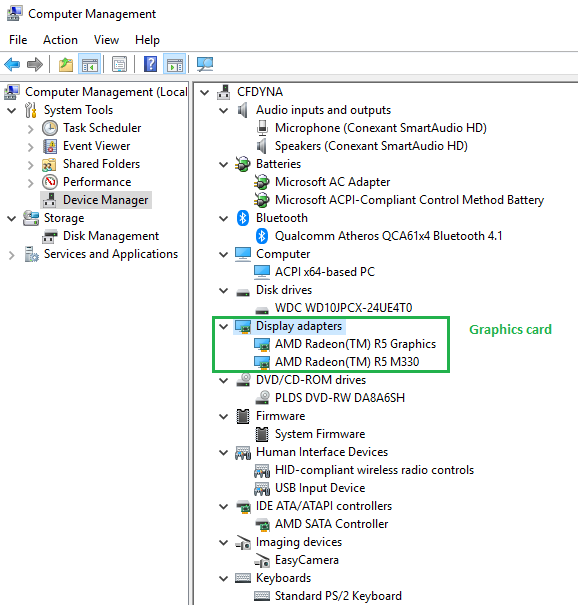The width and height of the screenshot is (578, 605).
Task: Click the Display adapters category icon
Action: point(243,327)
